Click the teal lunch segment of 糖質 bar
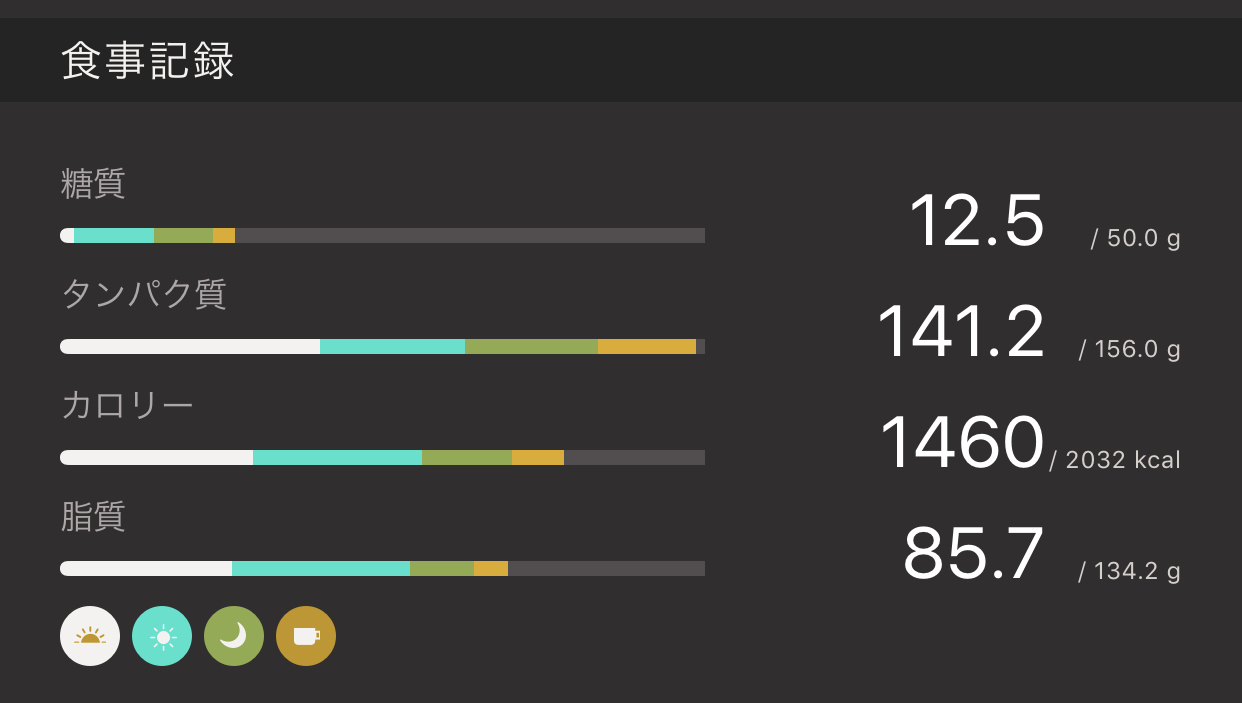Viewport: 1242px width, 703px height. [x=114, y=236]
